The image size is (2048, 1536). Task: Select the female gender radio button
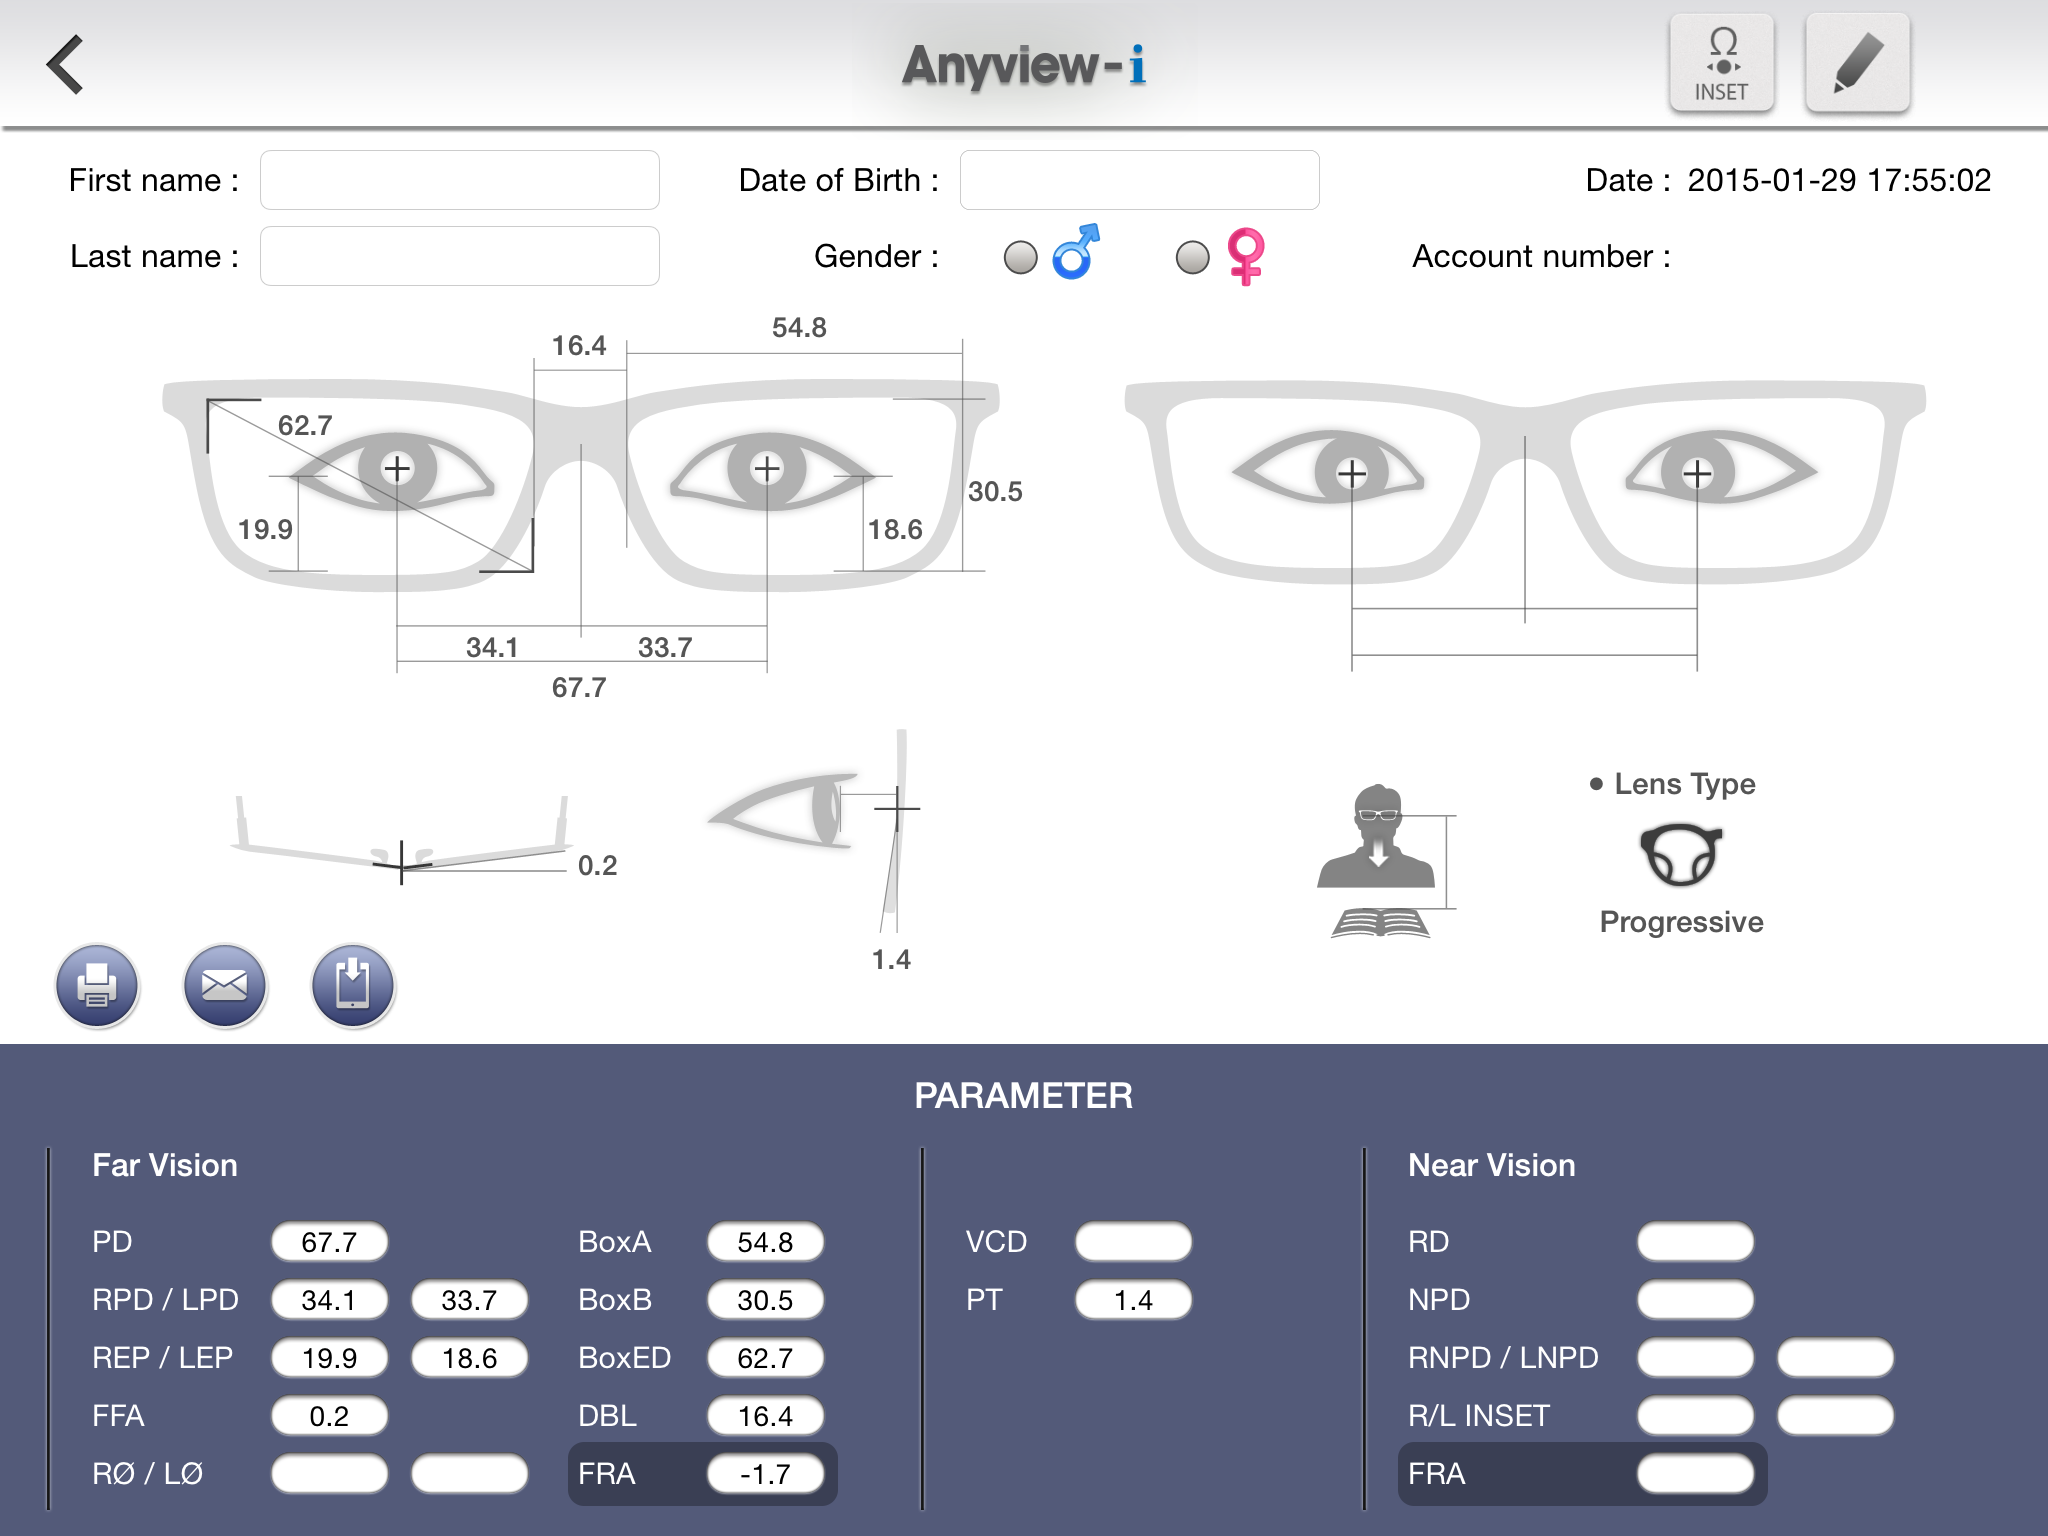pos(1192,257)
